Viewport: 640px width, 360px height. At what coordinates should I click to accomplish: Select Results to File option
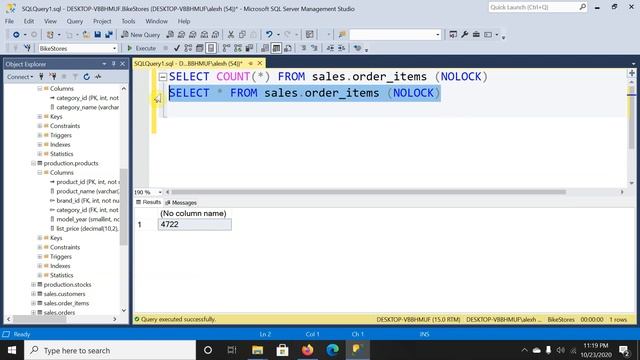[288, 48]
